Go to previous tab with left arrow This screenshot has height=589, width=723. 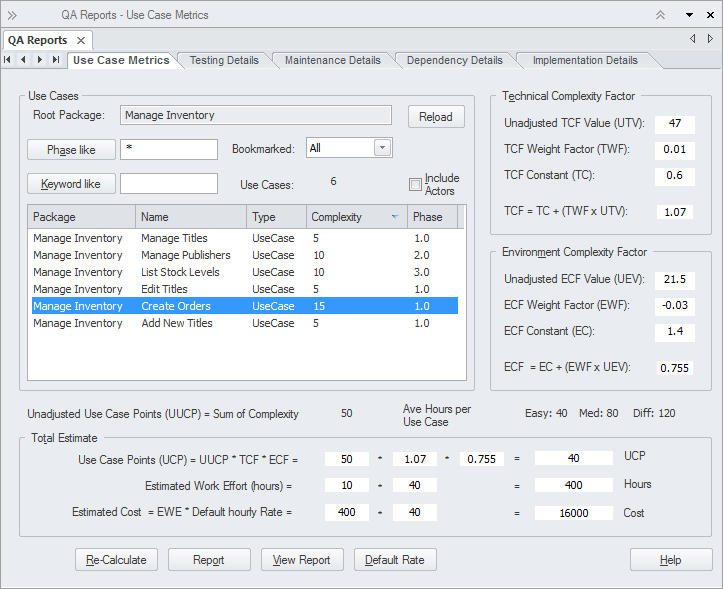click(24, 60)
